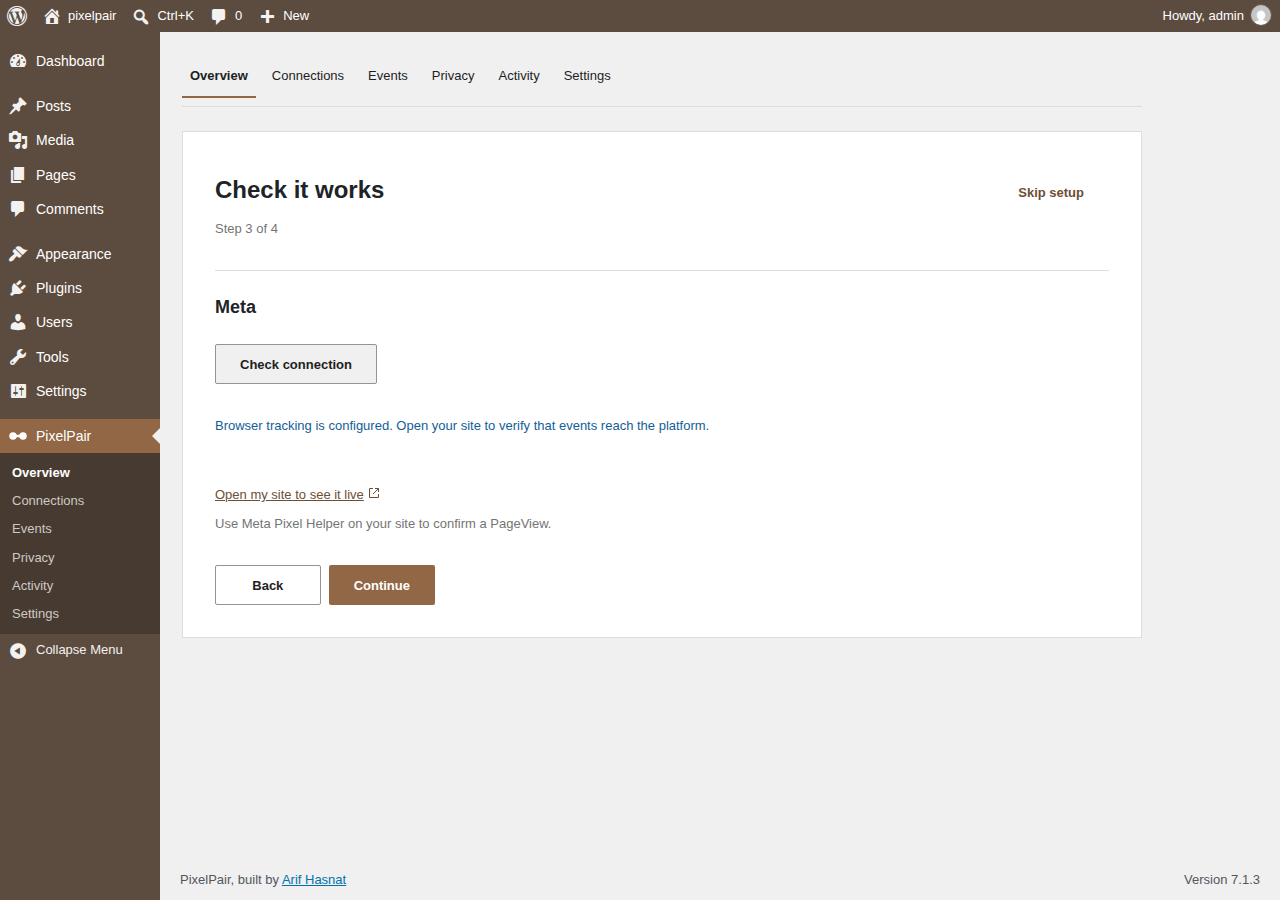Collapse the admin sidebar menu
The height and width of the screenshot is (900, 1280).
coord(80,650)
